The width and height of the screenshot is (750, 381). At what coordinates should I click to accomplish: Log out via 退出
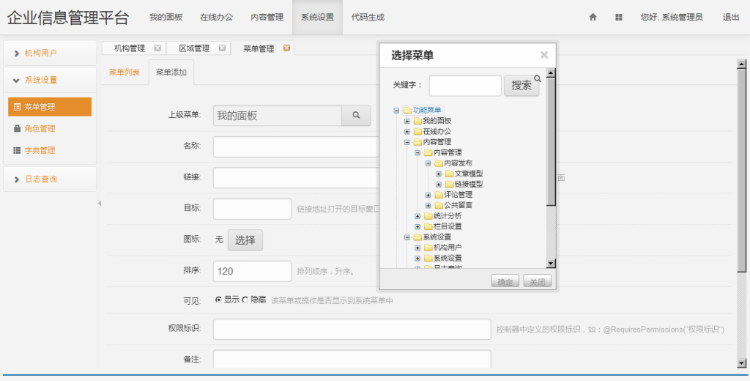(731, 17)
